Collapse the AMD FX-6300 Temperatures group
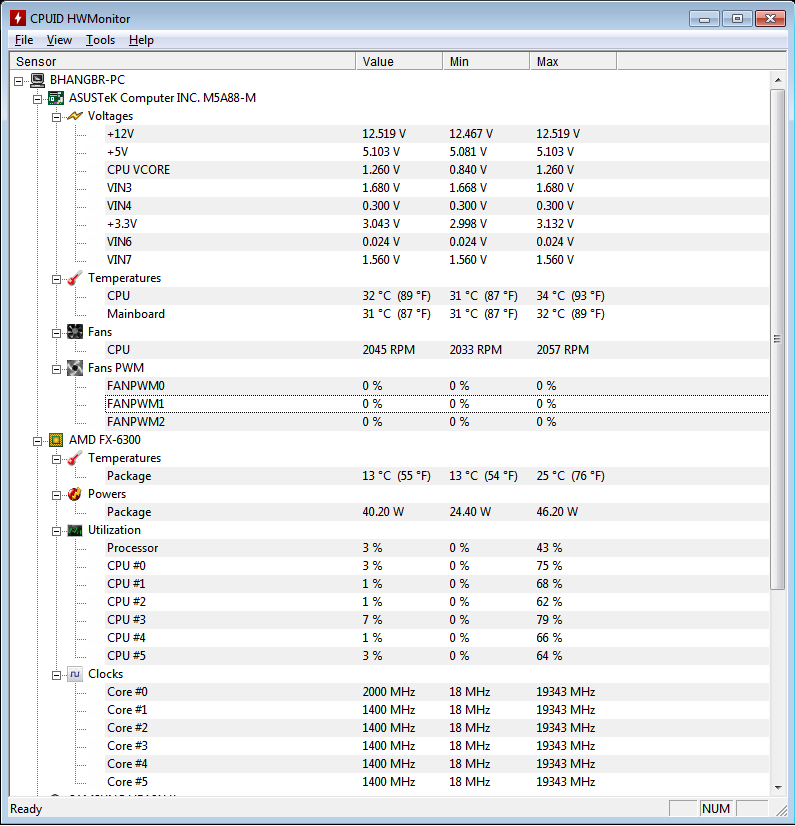This screenshot has height=826, width=795. point(56,459)
